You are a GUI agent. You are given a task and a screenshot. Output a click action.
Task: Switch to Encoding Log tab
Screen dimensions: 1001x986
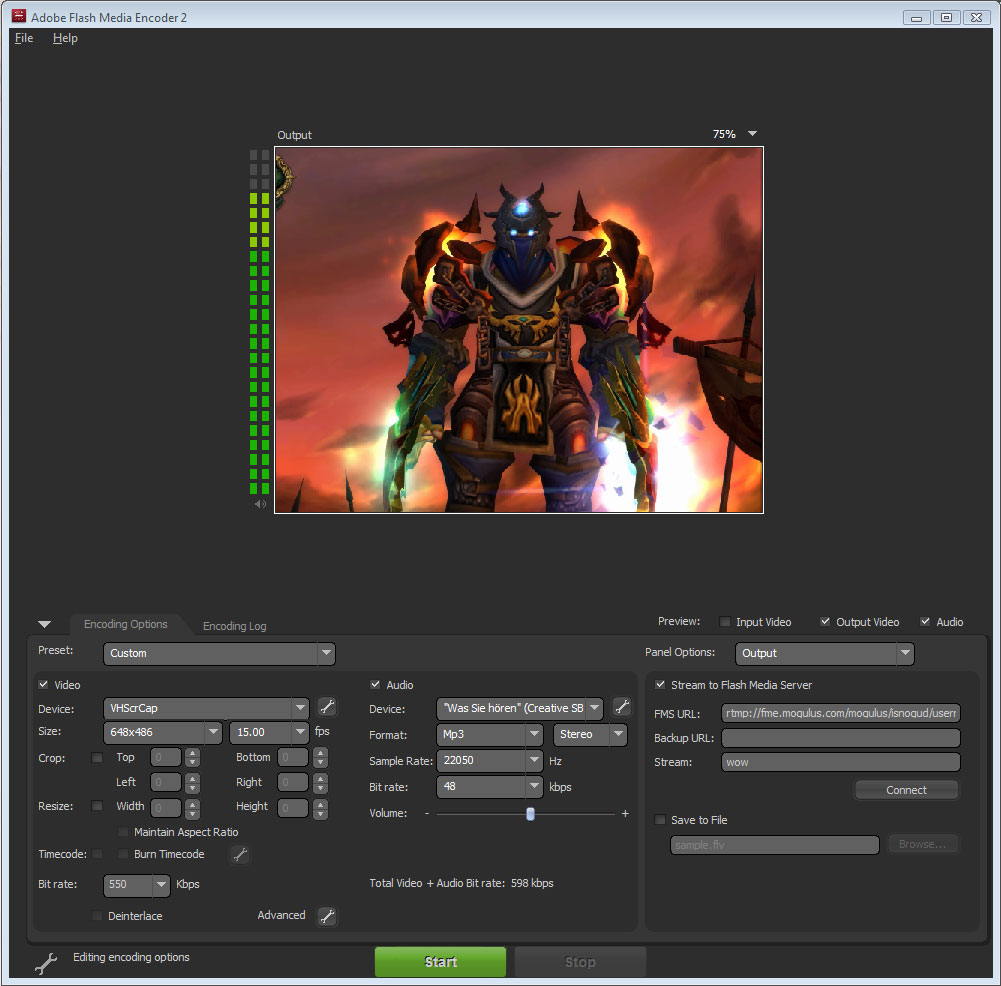click(234, 626)
